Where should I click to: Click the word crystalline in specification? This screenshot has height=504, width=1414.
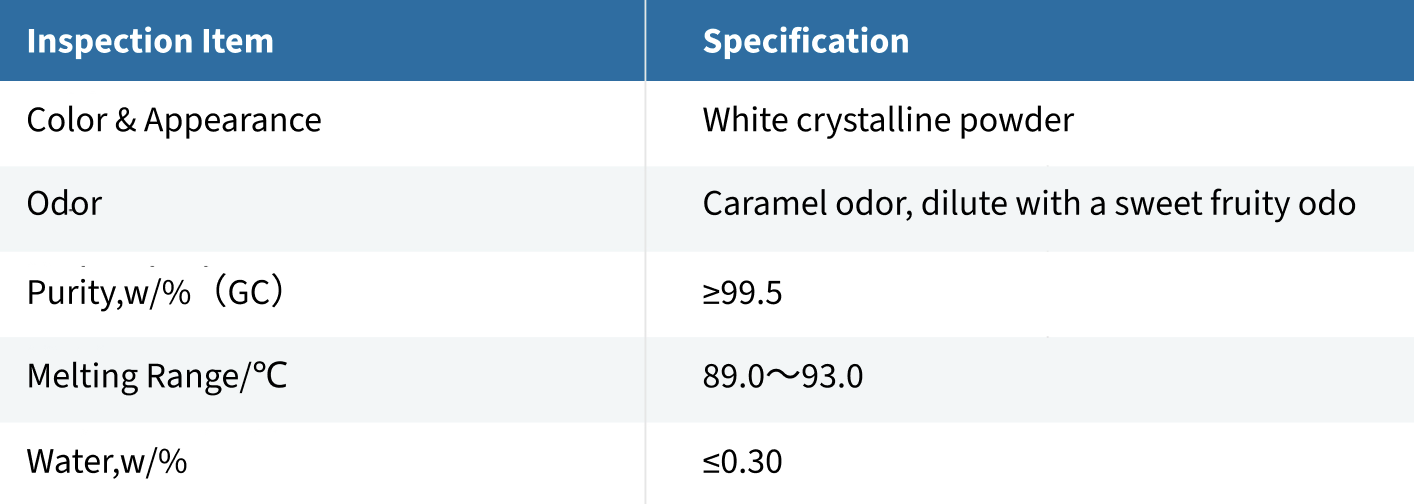(x=877, y=121)
